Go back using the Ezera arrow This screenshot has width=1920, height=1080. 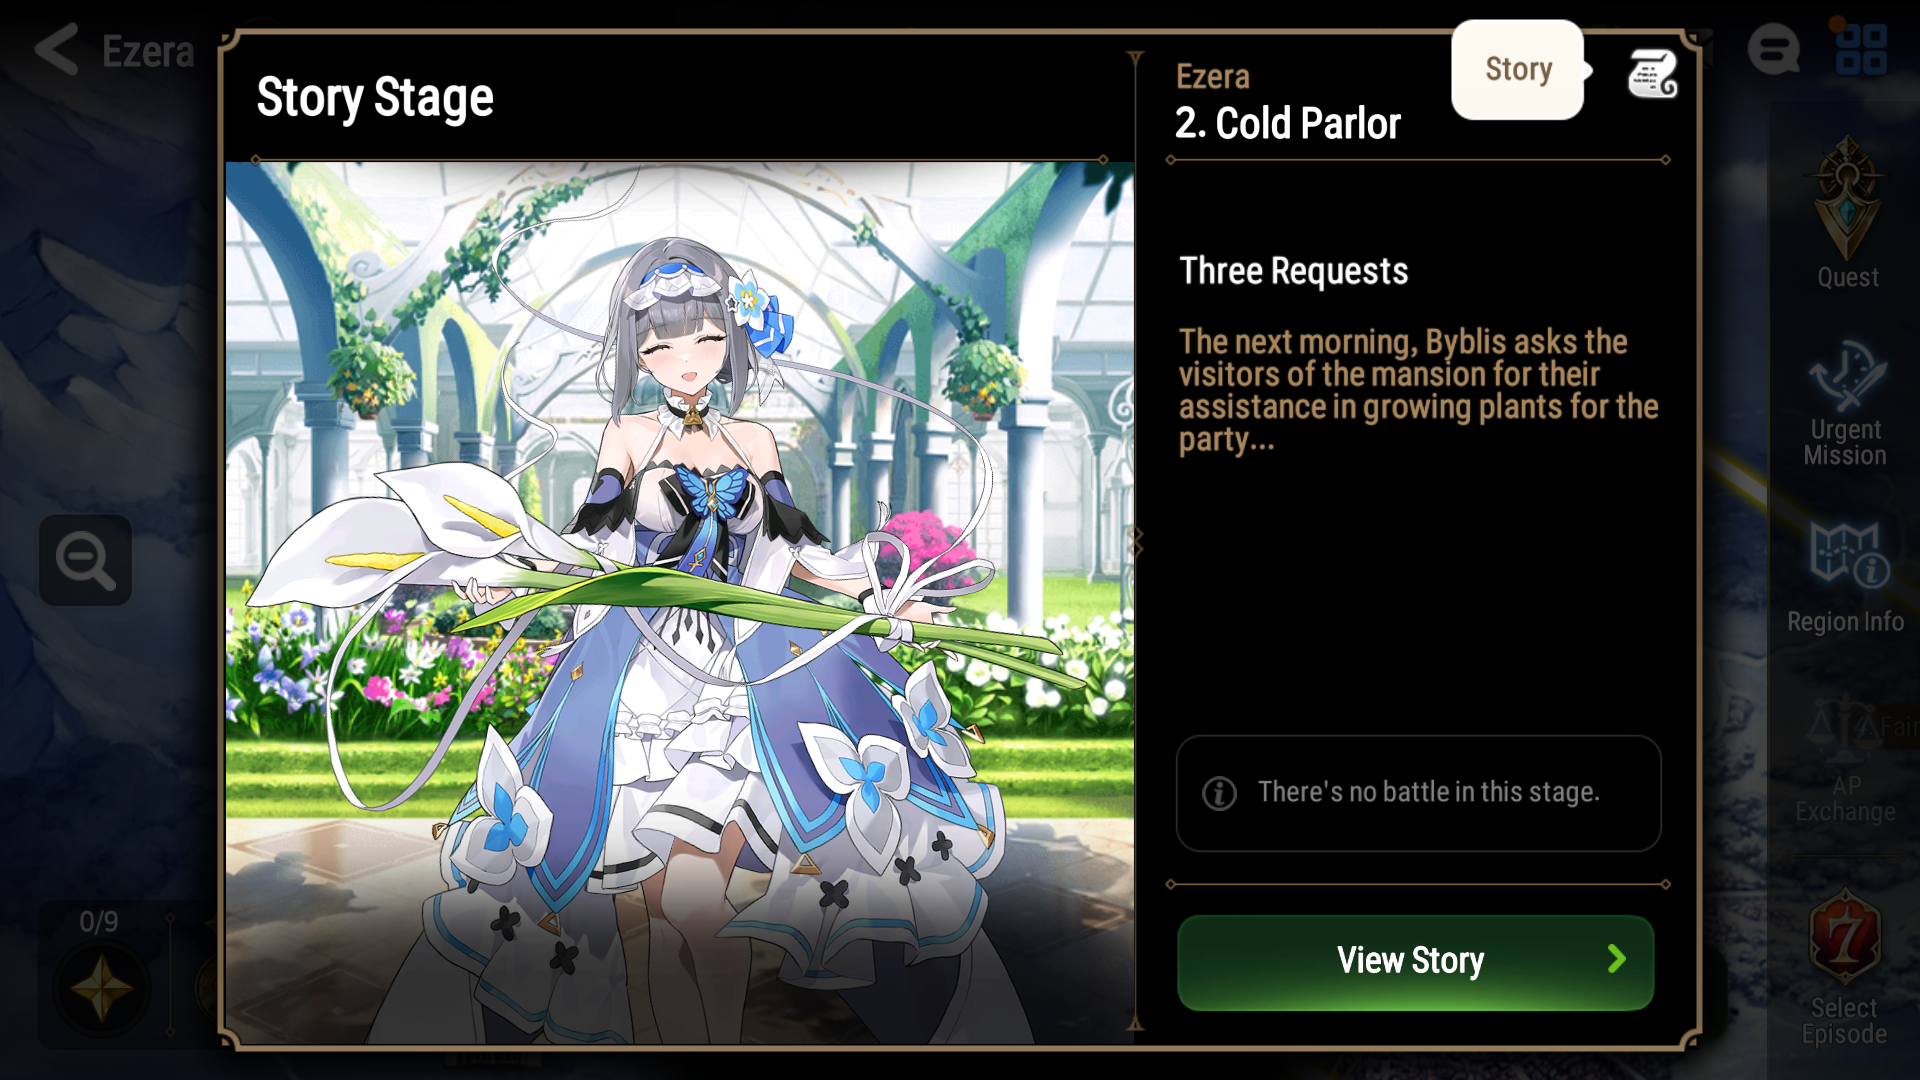click(56, 49)
